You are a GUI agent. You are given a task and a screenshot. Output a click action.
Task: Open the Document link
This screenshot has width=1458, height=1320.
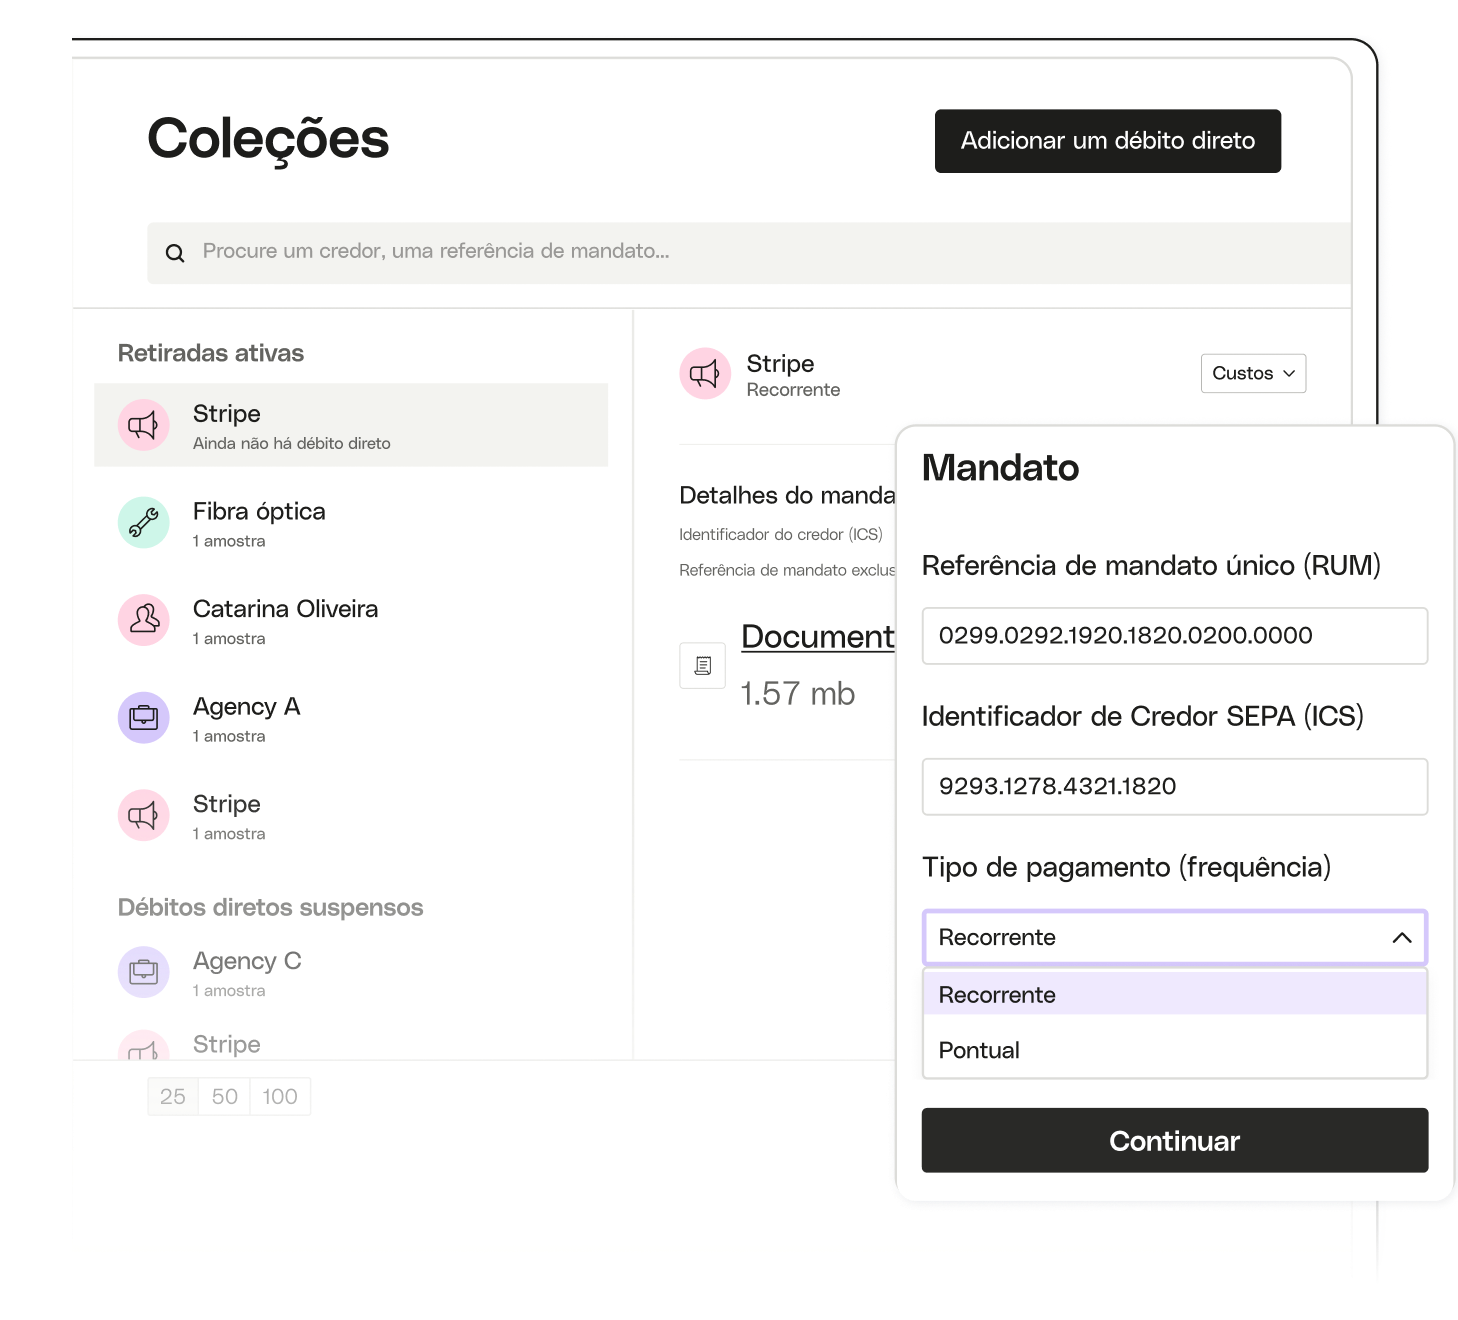click(x=818, y=637)
